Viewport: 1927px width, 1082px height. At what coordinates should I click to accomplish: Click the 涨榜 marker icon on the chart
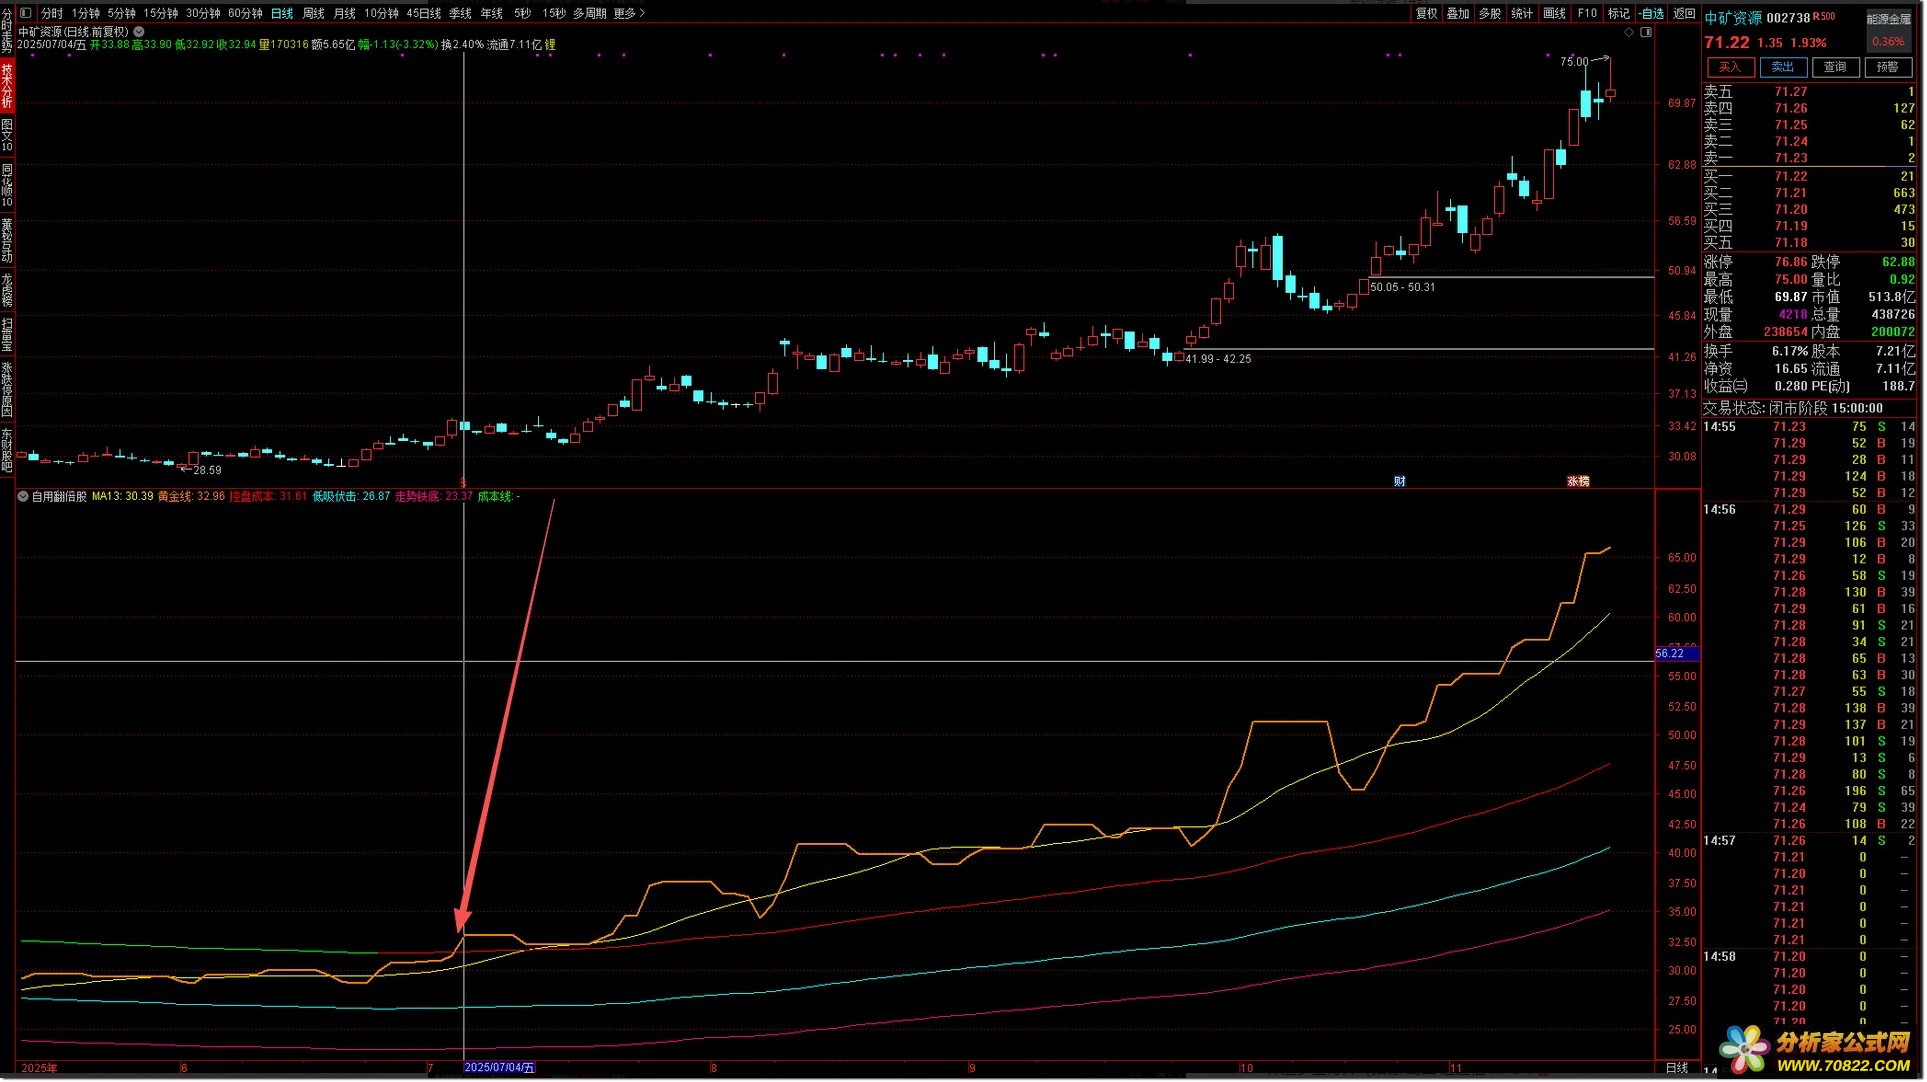tap(1578, 481)
